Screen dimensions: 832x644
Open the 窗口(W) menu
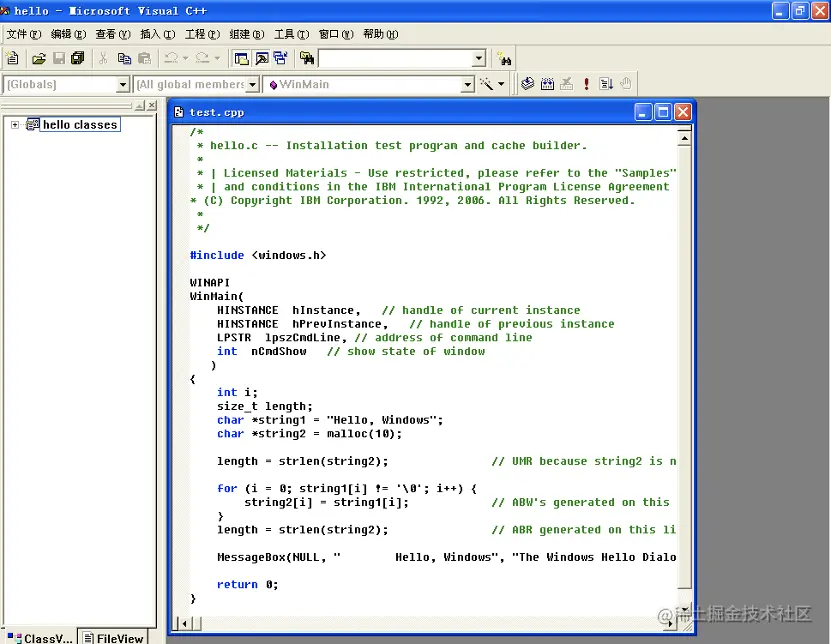336,34
